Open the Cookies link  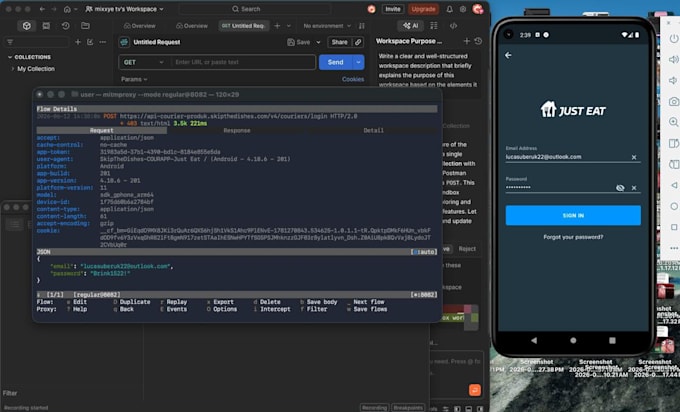[353, 79]
